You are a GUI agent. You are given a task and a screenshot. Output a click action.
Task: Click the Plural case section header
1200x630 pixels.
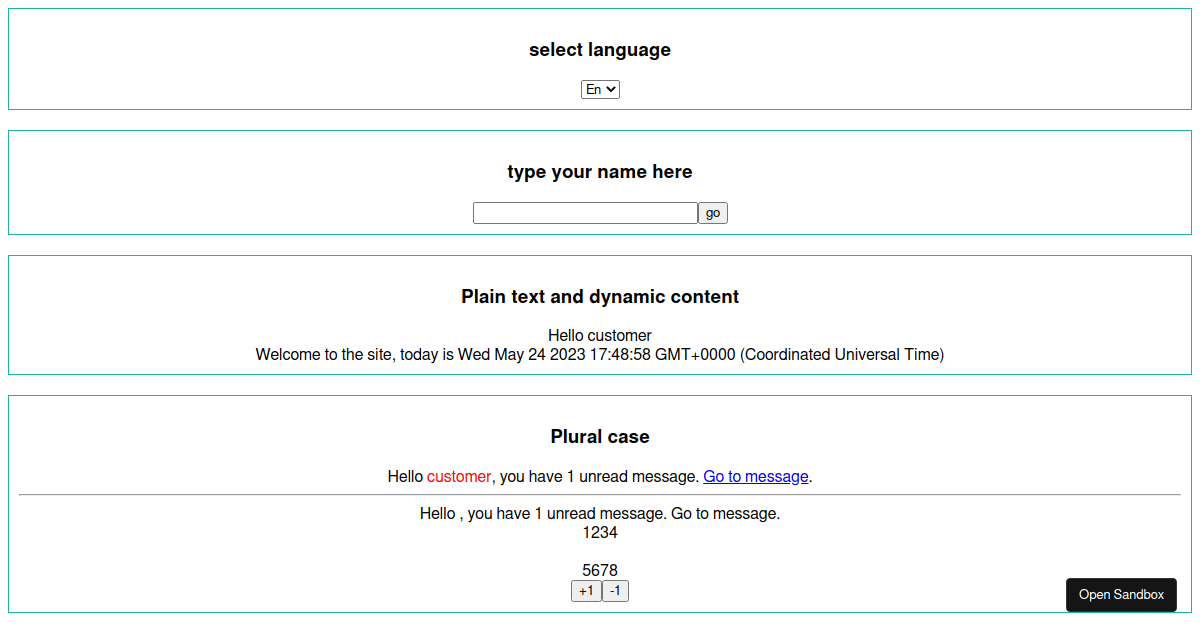[x=600, y=436]
